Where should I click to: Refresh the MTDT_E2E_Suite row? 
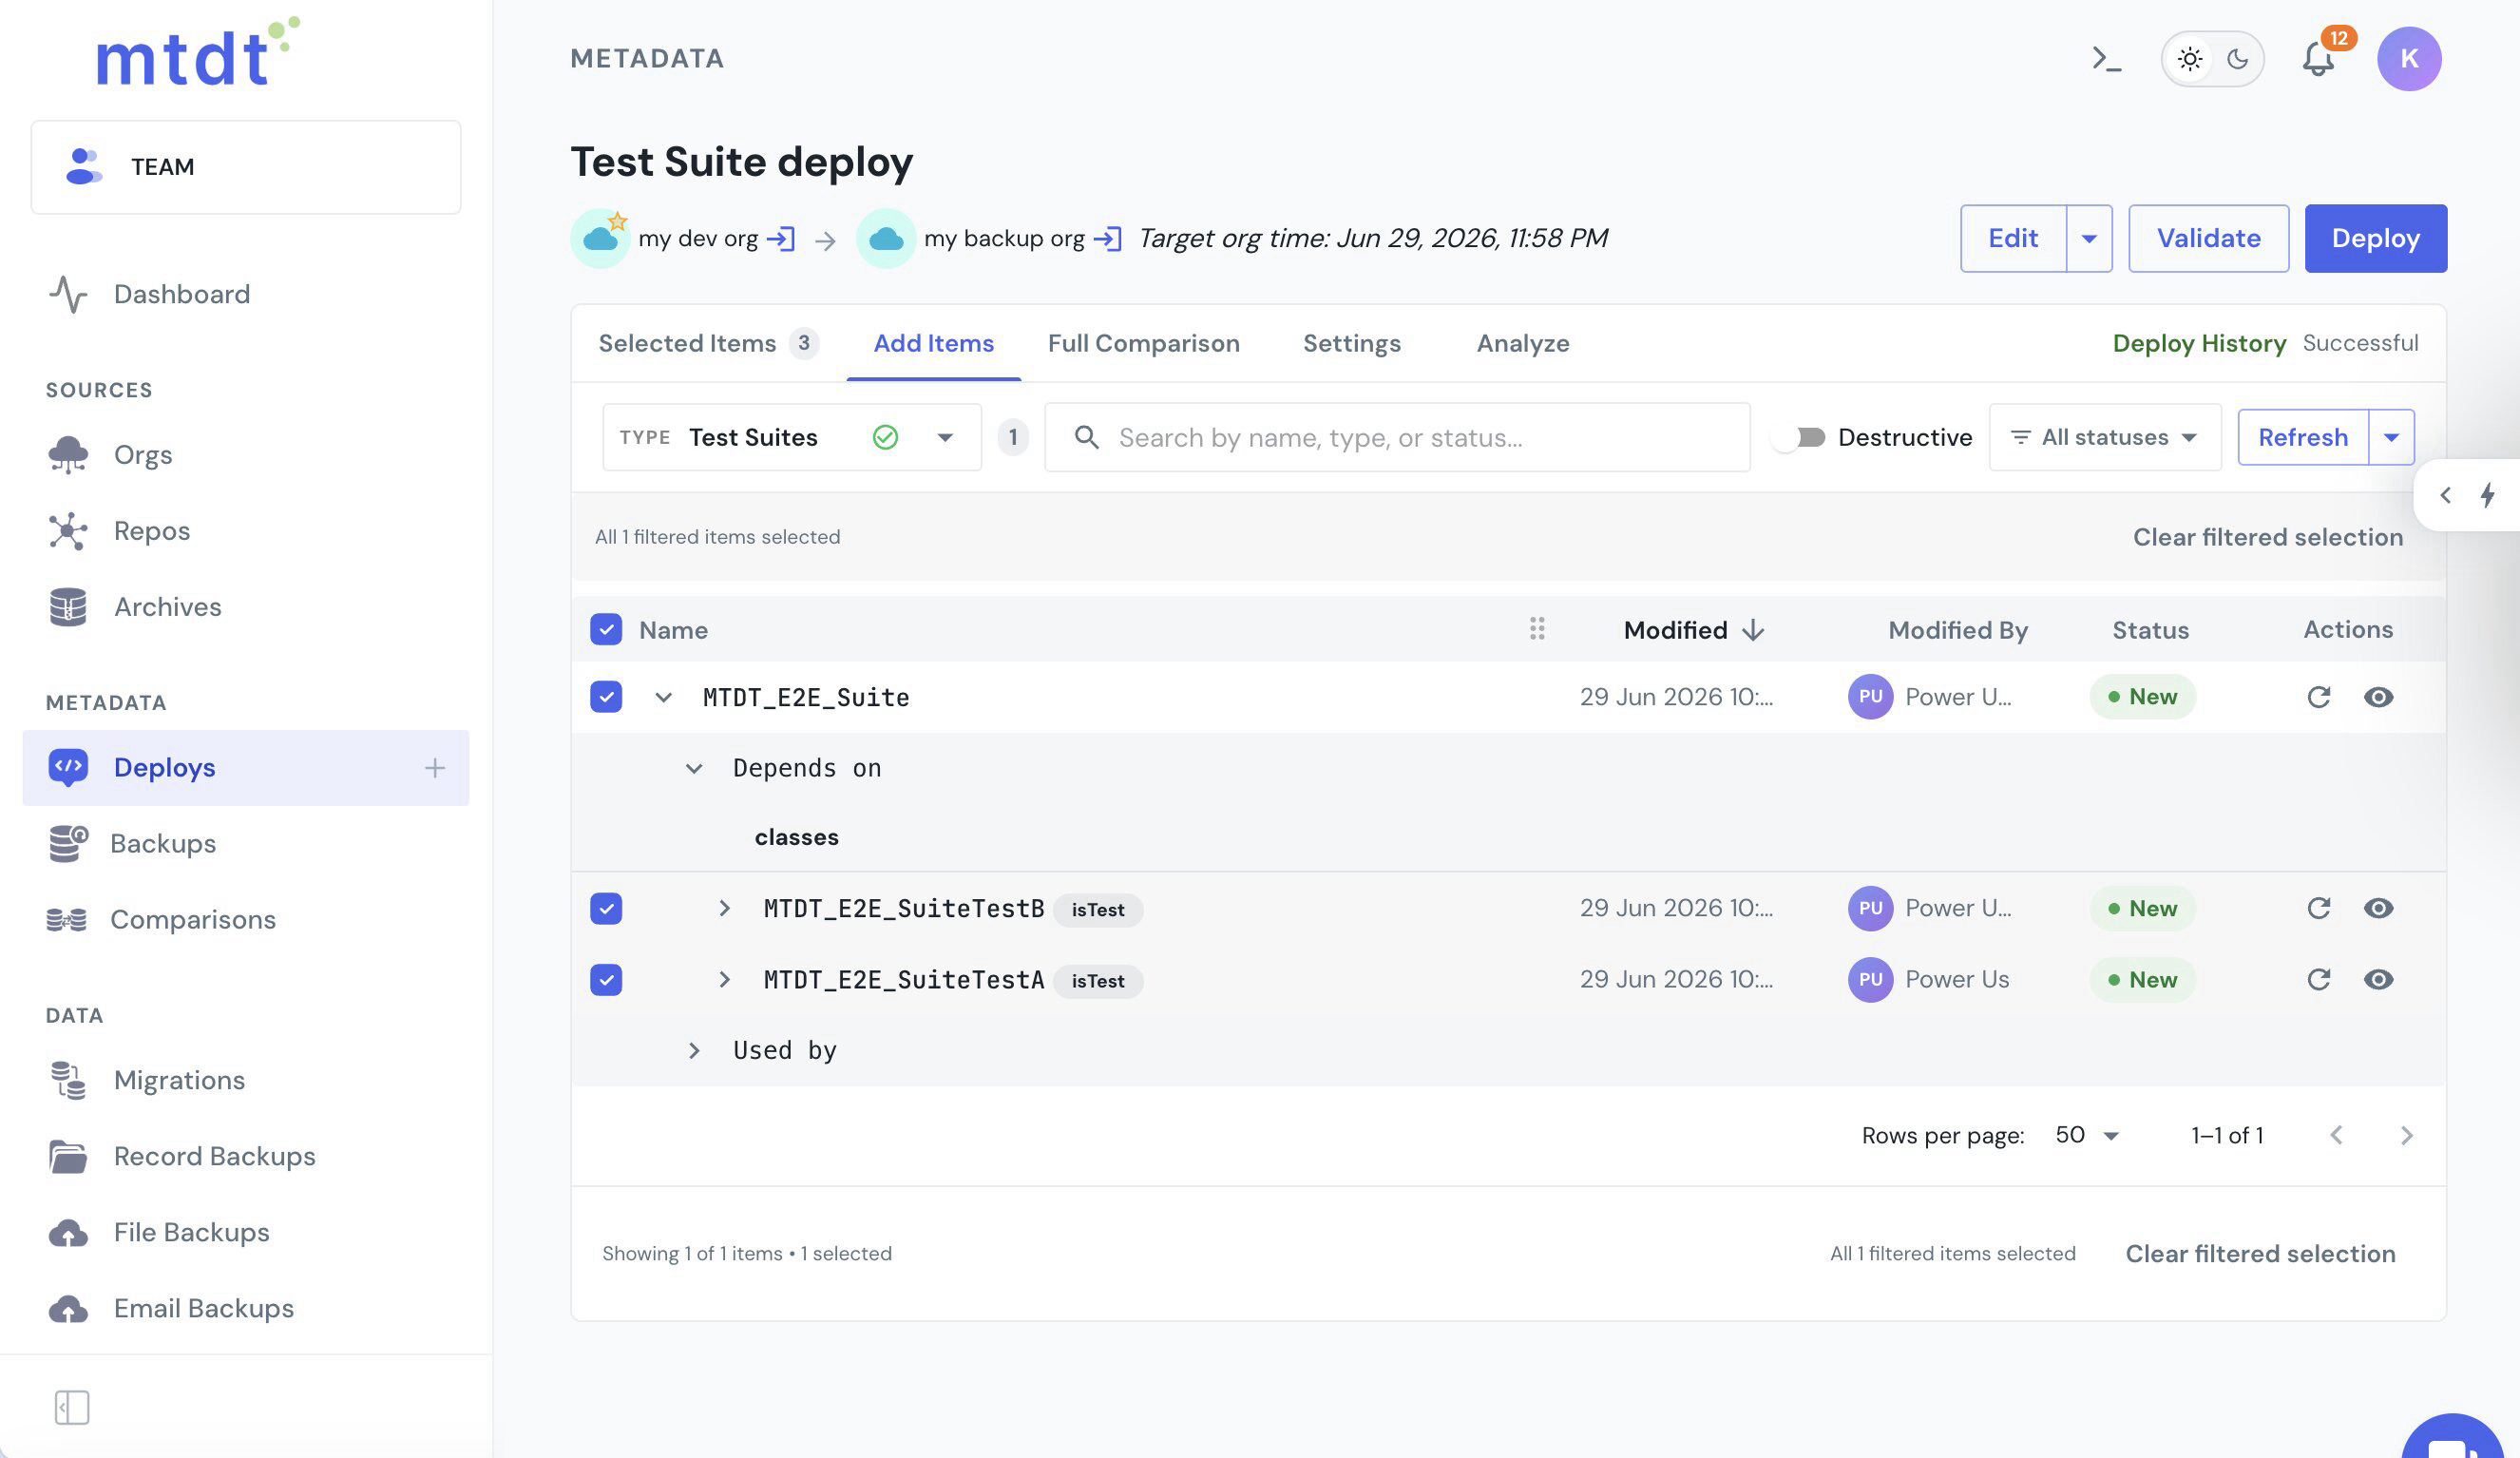coord(2319,697)
